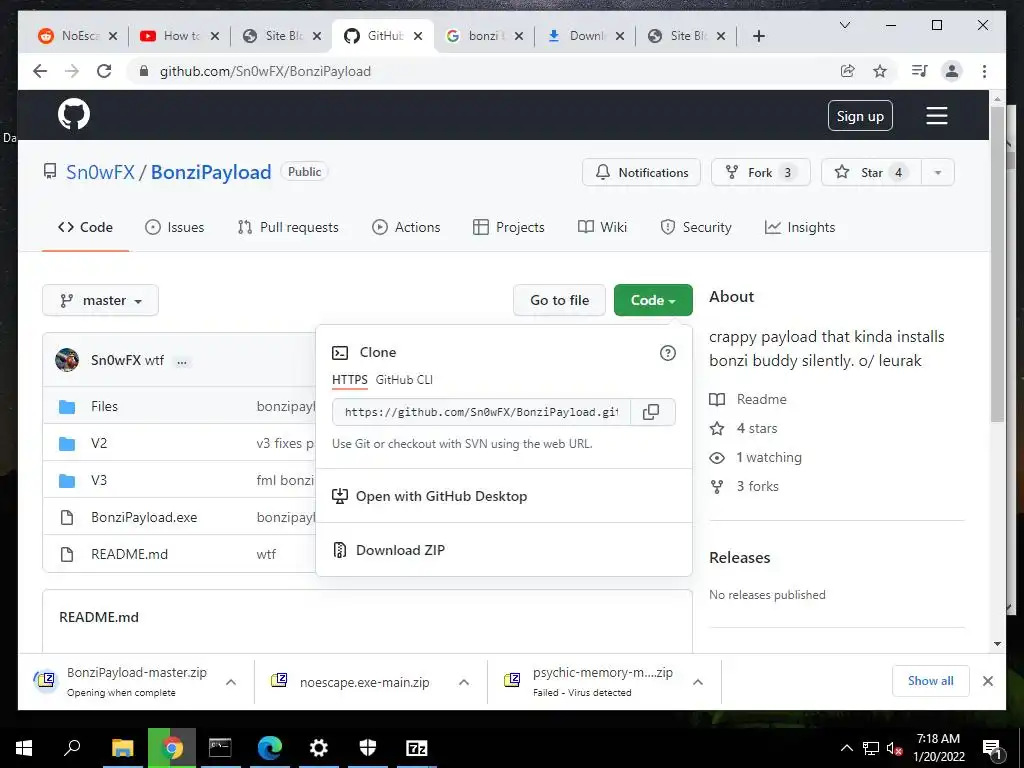
Task: Open the GitHub hamburger menu
Action: coord(936,116)
